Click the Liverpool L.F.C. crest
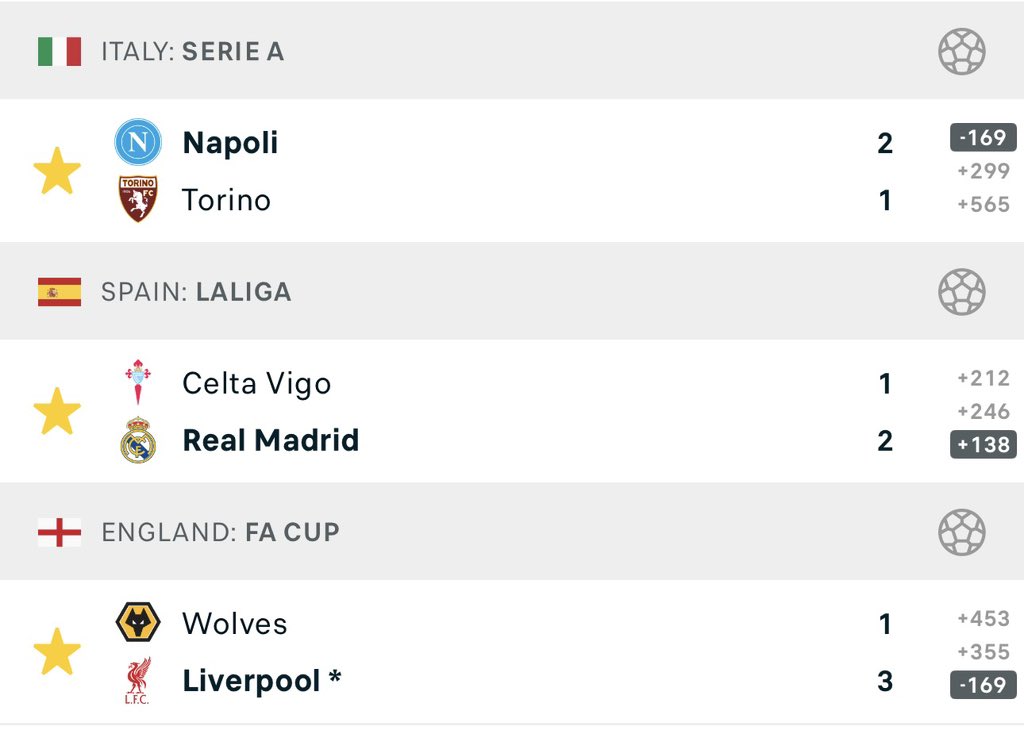Image resolution: width=1024 pixels, height=730 pixels. coord(138,680)
